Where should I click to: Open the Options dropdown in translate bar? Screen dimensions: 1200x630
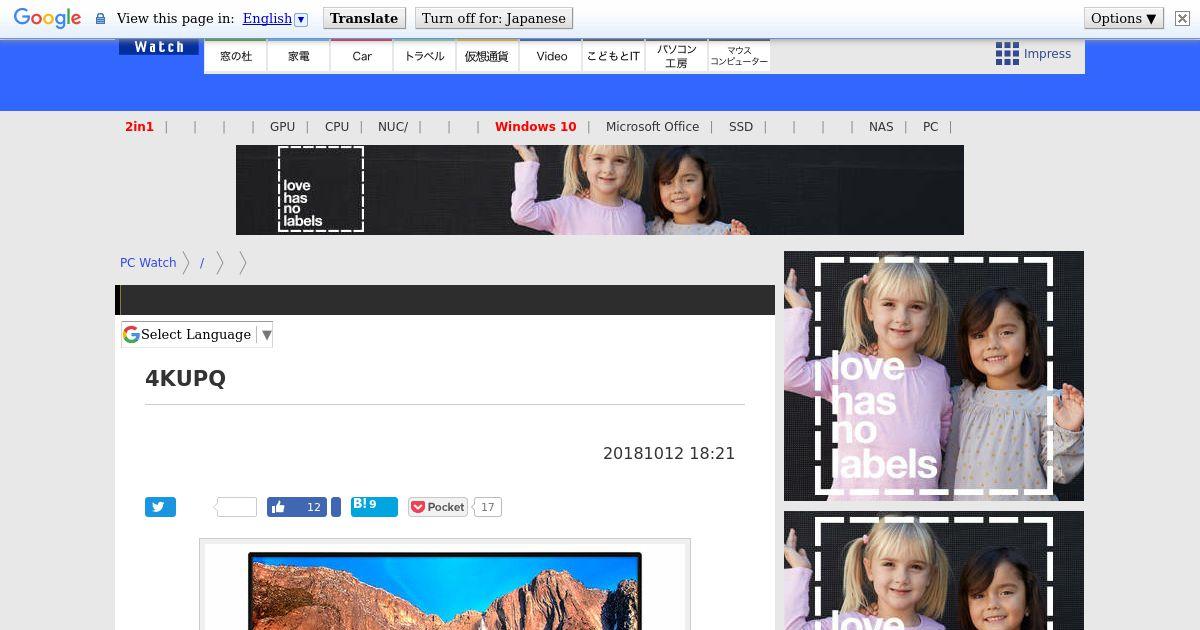[x=1124, y=18]
